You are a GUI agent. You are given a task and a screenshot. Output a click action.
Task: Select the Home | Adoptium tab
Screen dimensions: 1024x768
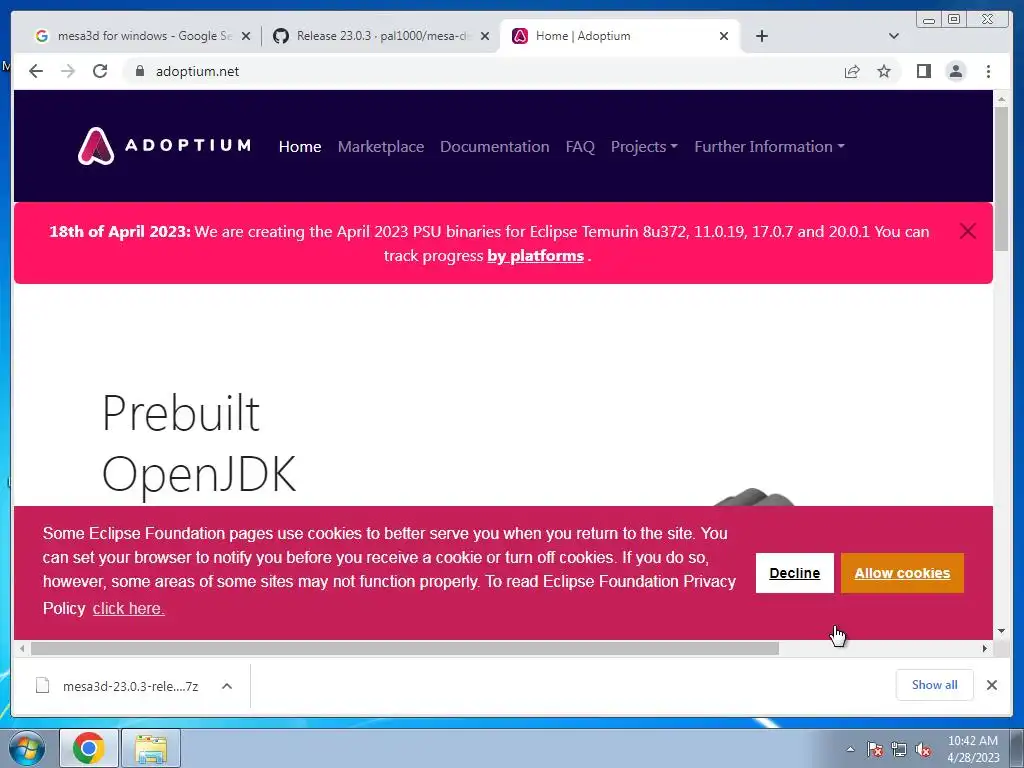coord(614,36)
